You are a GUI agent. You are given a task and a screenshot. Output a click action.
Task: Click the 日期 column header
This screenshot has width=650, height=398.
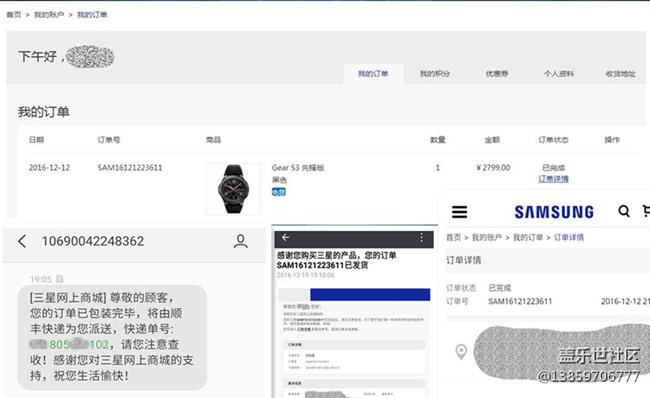point(36,140)
